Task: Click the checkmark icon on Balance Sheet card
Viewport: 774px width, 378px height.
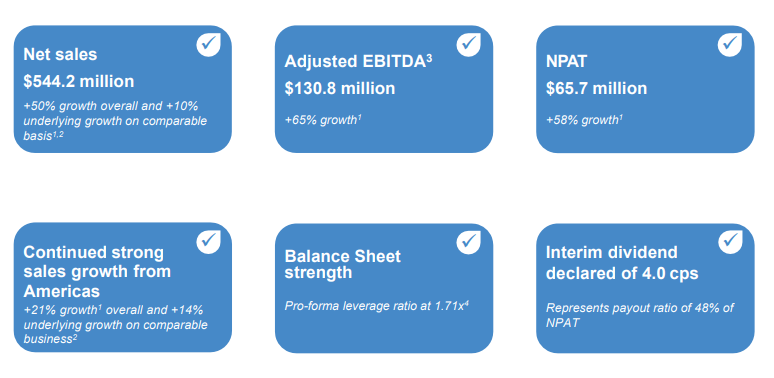Action: [468, 242]
